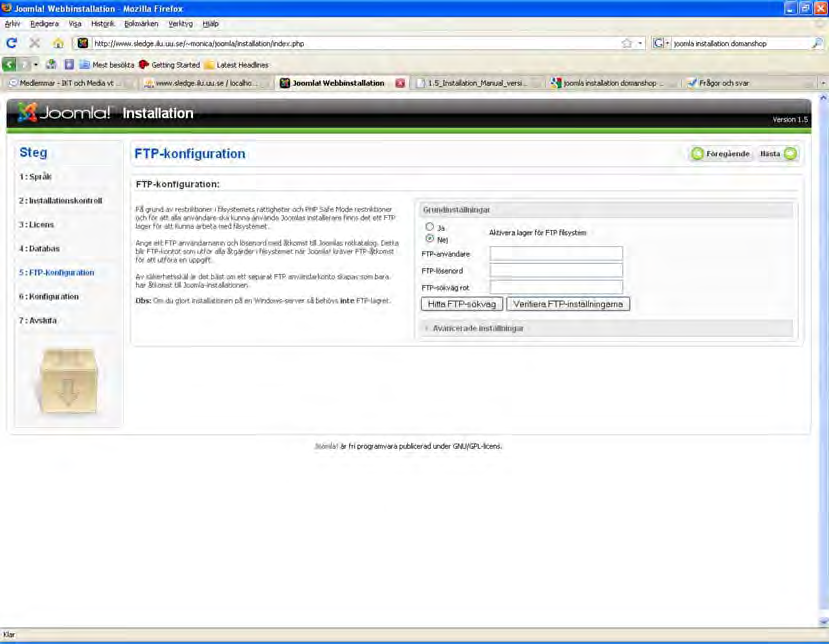Image resolution: width=829 pixels, height=644 pixels.
Task: Open the Bokmärken menu
Action: click(141, 24)
